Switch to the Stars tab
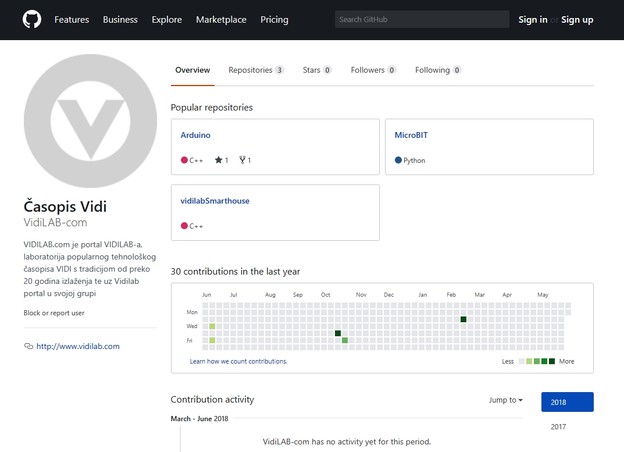The height and width of the screenshot is (452, 624). (317, 70)
